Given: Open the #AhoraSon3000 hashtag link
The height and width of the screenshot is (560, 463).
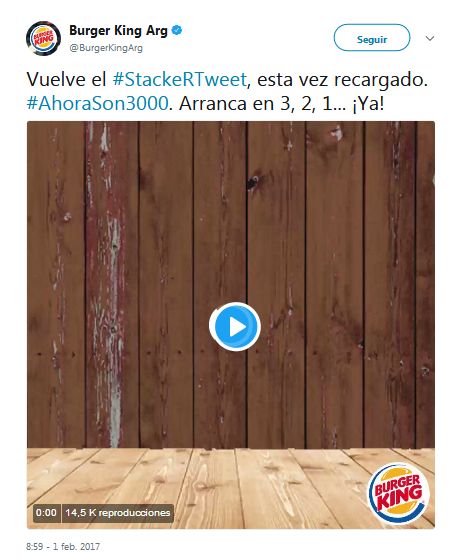Looking at the screenshot, I should pos(98,104).
